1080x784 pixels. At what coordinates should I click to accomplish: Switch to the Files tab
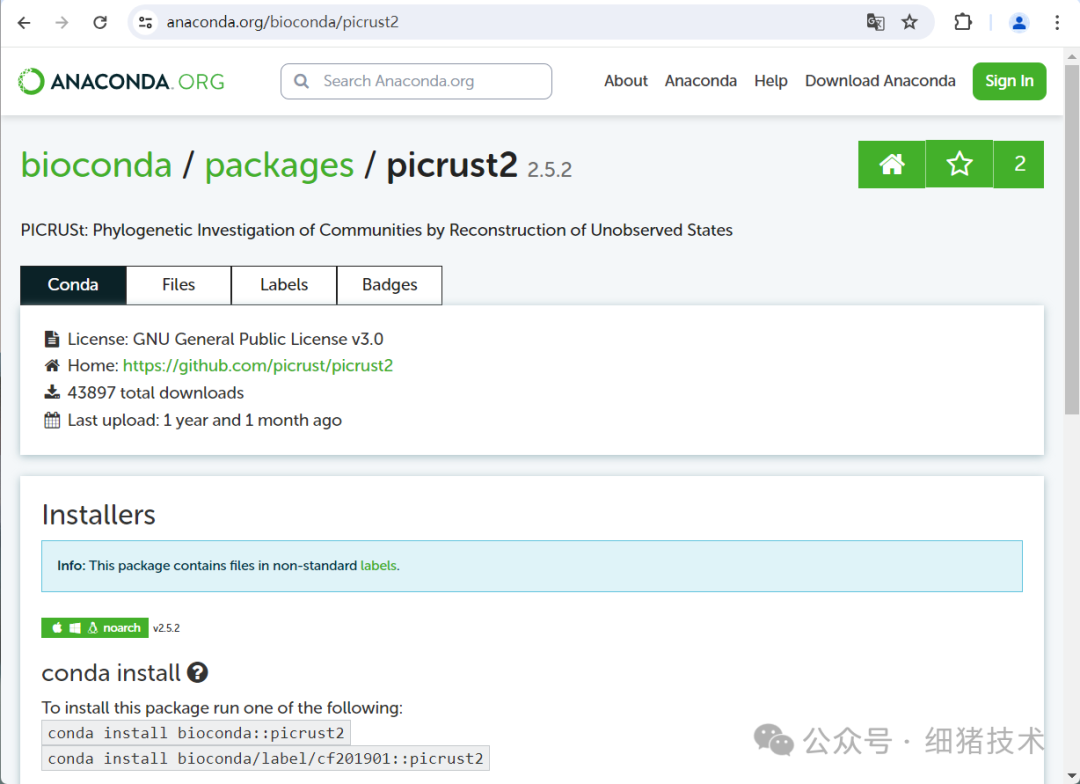click(178, 285)
